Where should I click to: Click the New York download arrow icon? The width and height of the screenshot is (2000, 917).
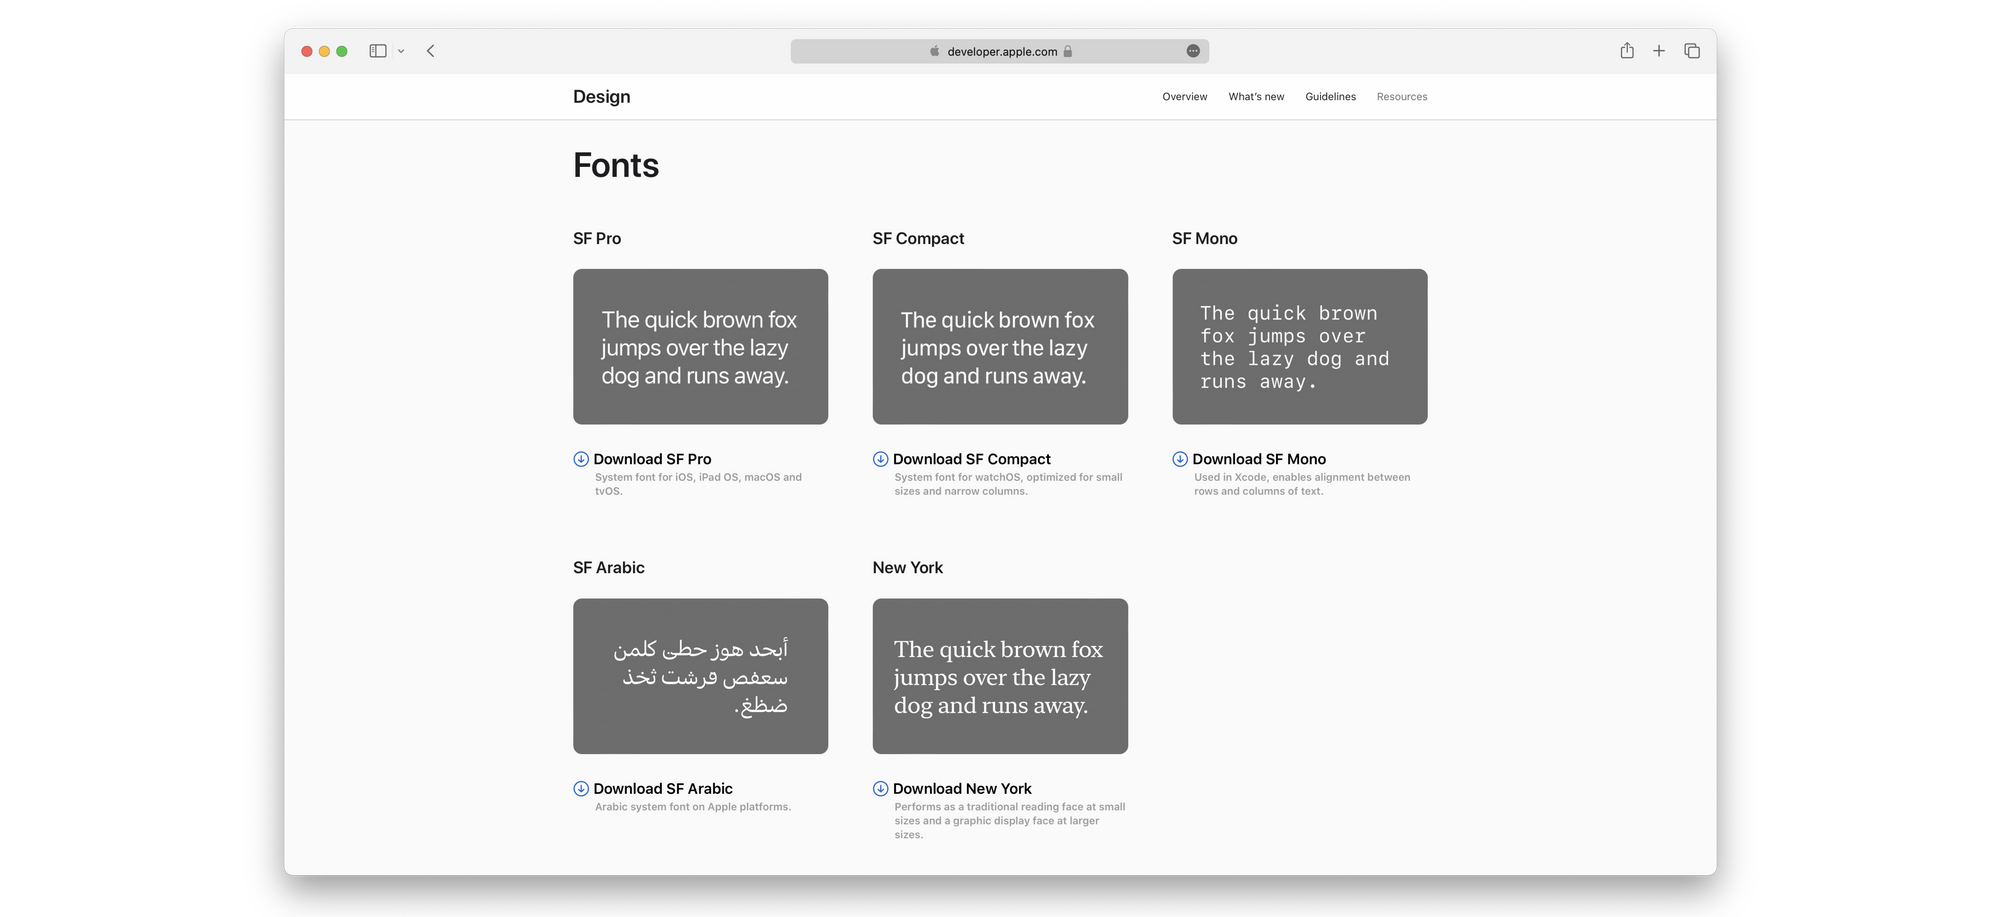coord(881,789)
